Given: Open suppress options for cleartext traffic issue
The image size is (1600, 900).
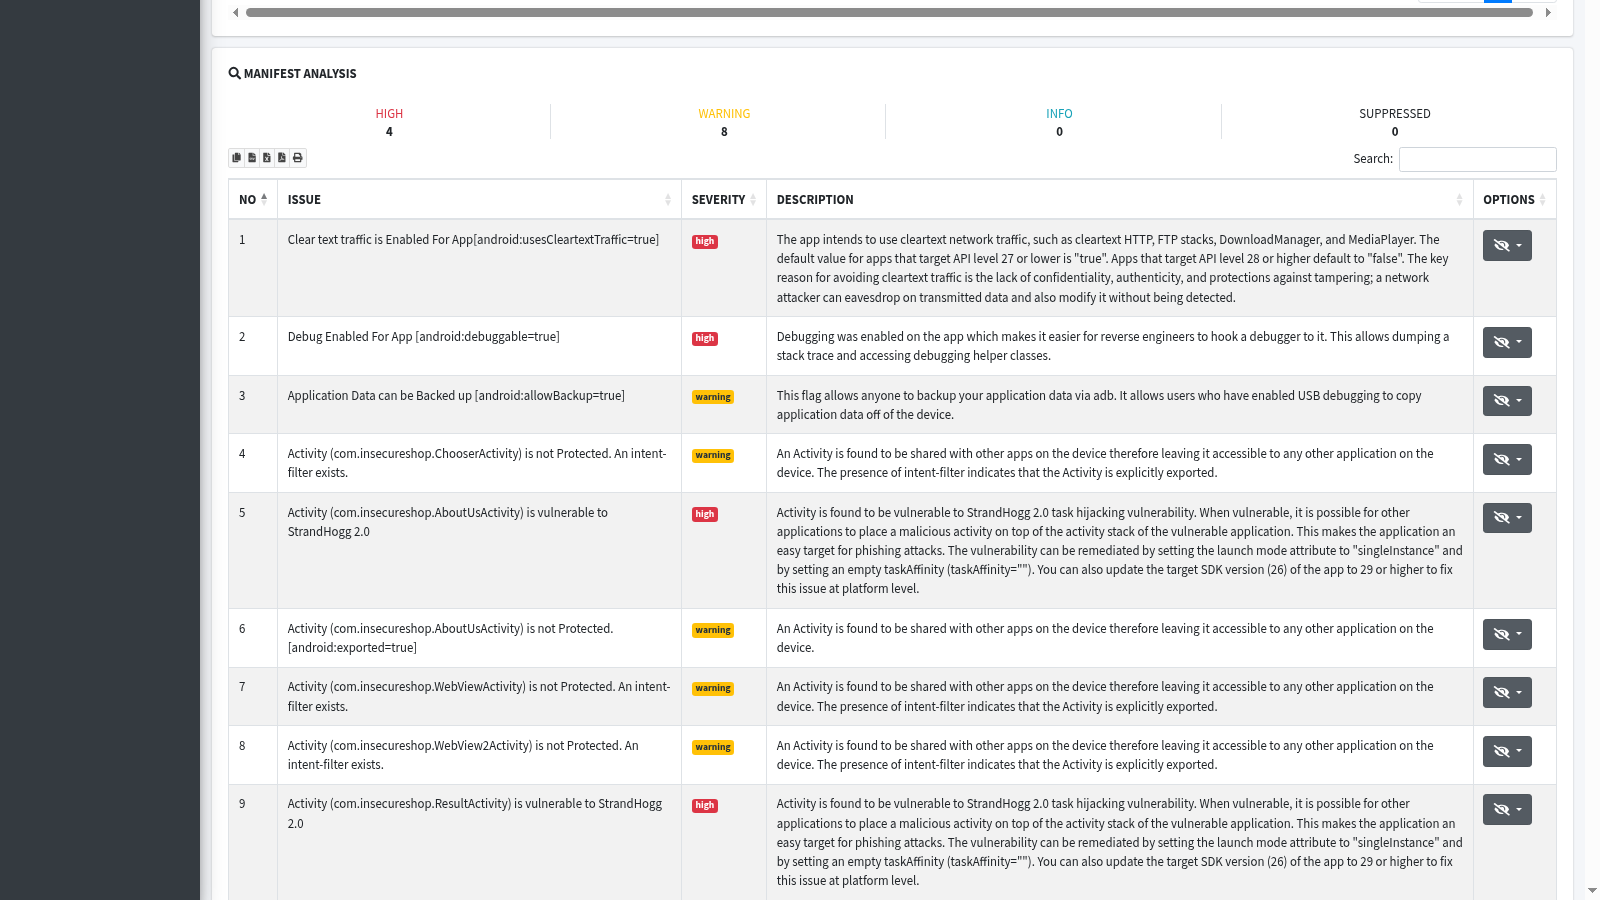Looking at the screenshot, I should (1507, 245).
